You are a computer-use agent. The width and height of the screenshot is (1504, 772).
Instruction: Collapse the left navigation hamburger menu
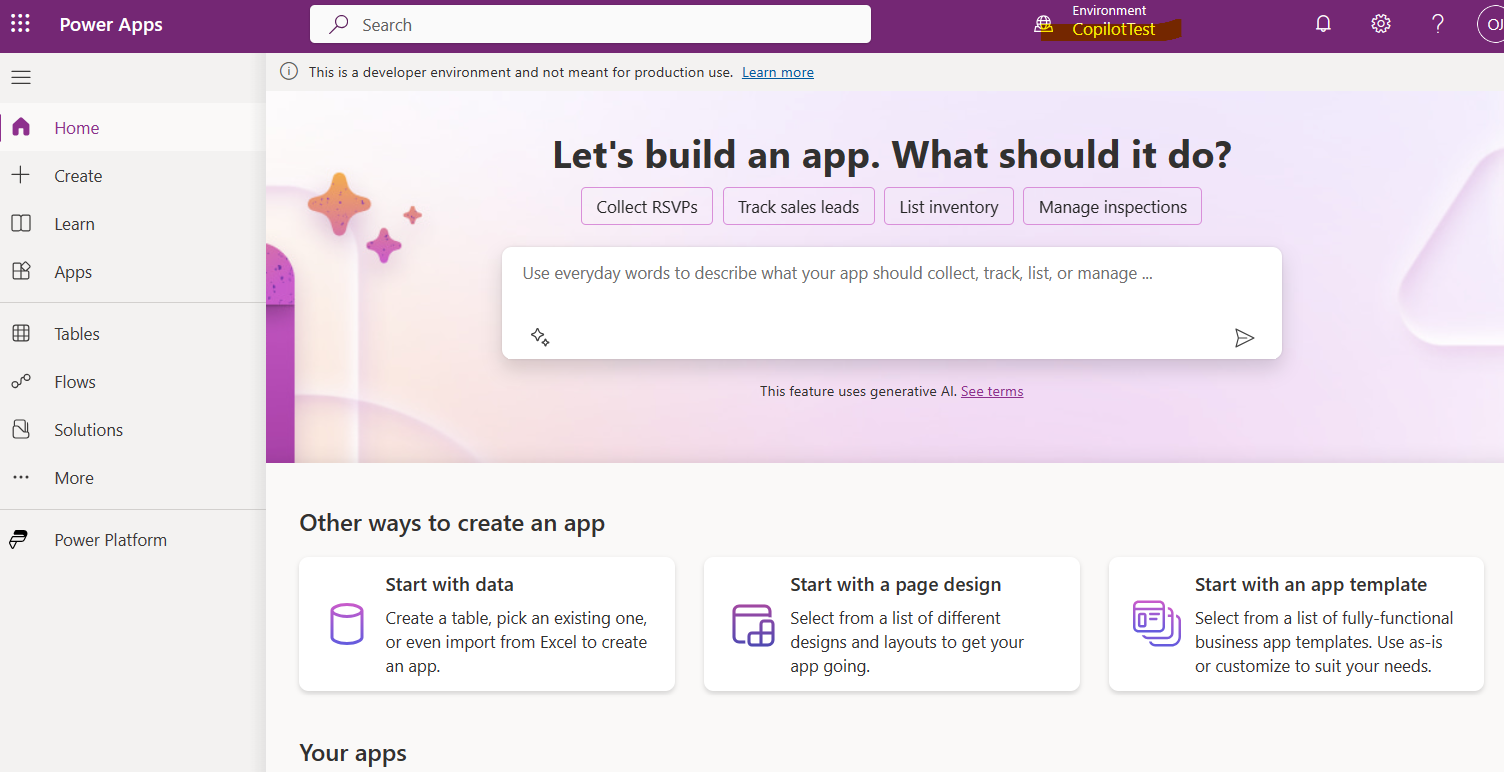21,77
